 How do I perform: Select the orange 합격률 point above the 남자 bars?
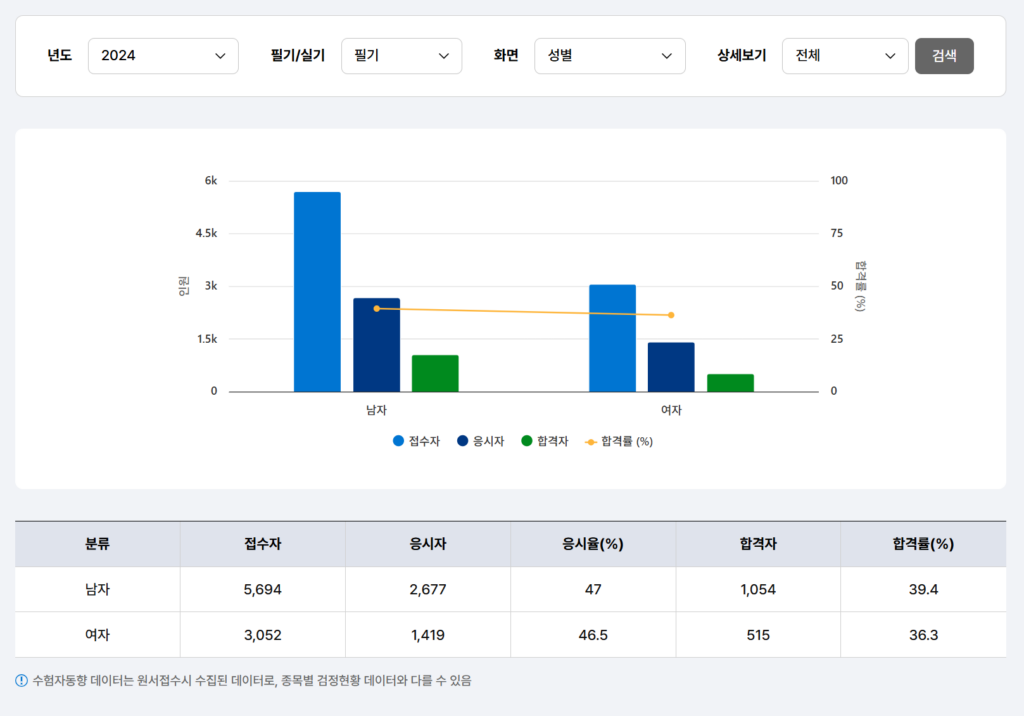(377, 309)
